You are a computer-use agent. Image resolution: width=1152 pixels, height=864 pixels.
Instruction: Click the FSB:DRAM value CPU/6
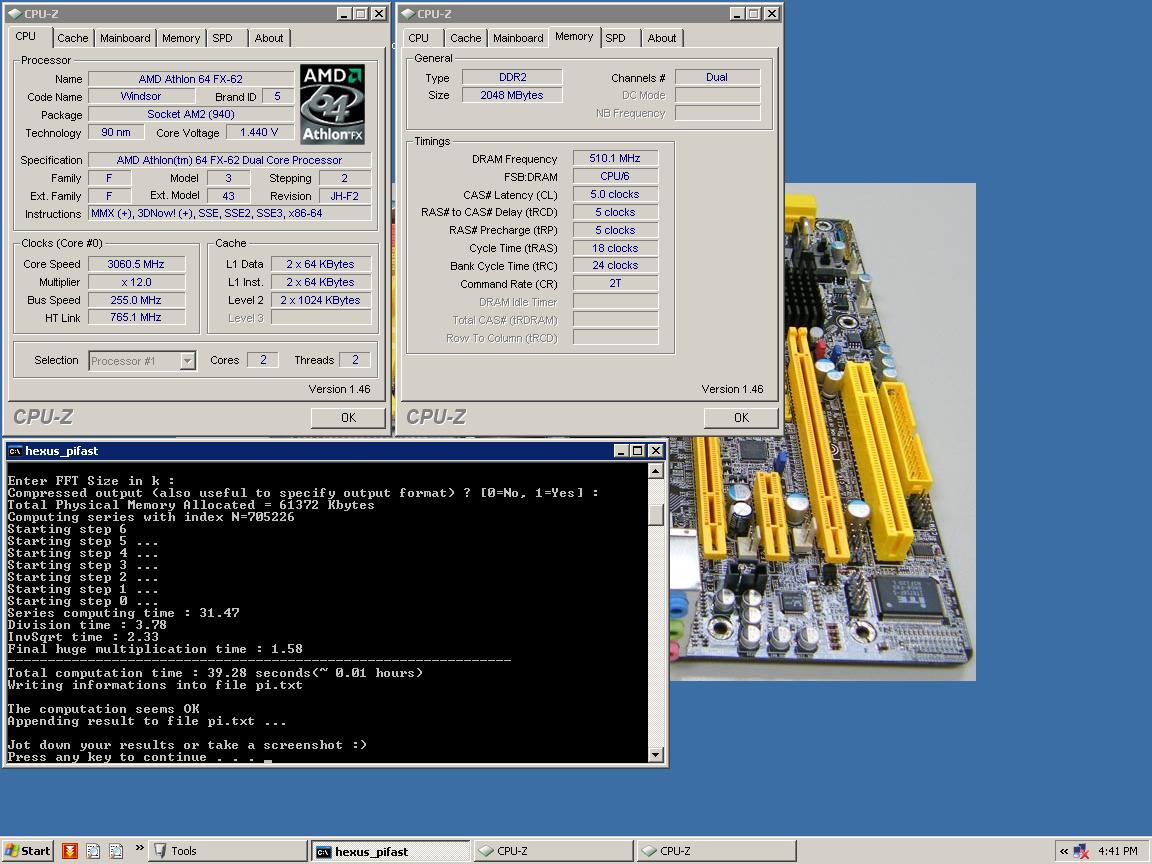615,176
